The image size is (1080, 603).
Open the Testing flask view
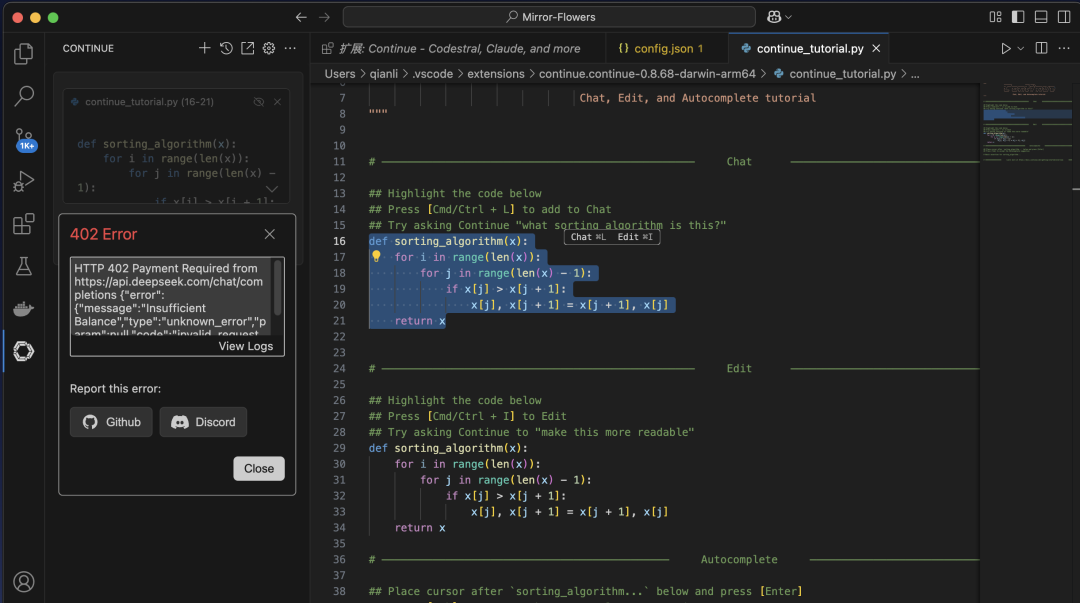[x=23, y=266]
